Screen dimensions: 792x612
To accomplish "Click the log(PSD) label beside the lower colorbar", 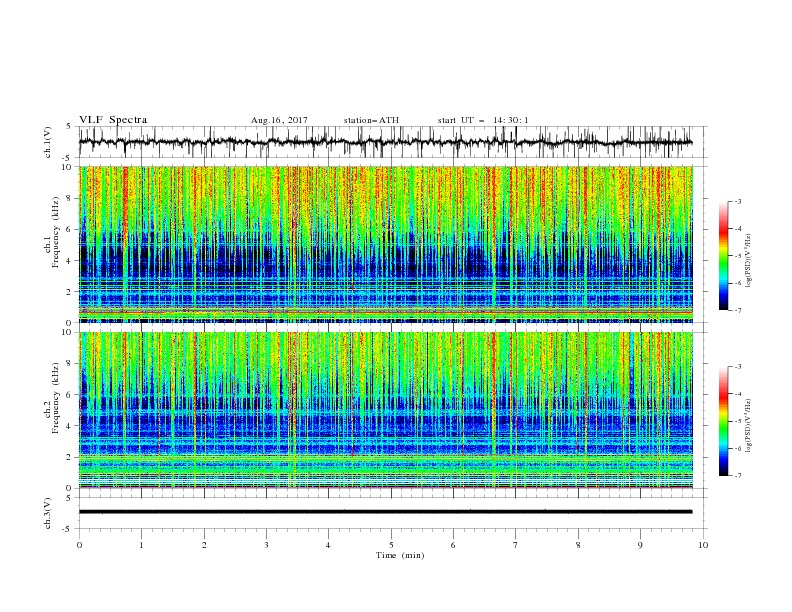I will pyautogui.click(x=750, y=425).
